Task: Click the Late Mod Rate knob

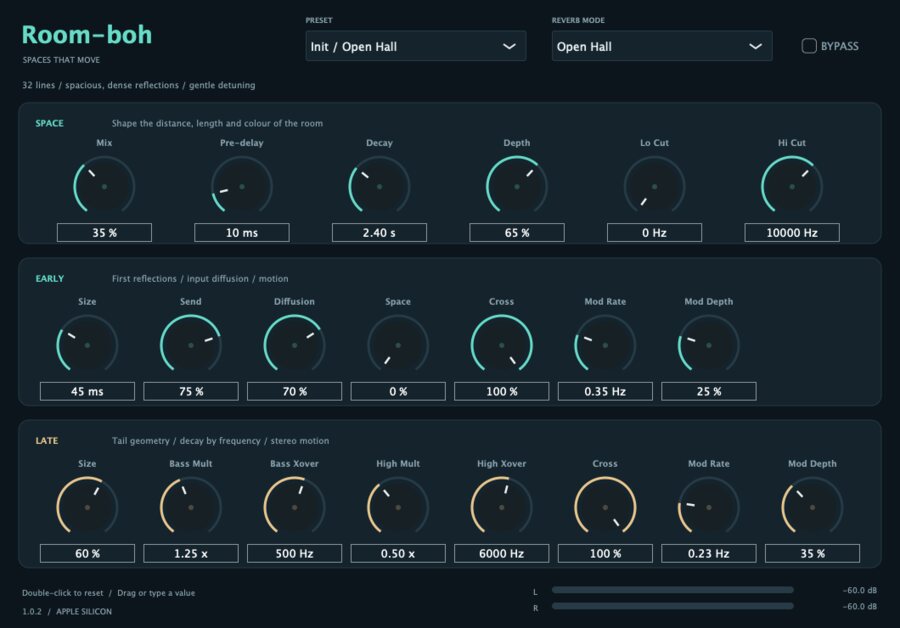Action: [x=709, y=507]
